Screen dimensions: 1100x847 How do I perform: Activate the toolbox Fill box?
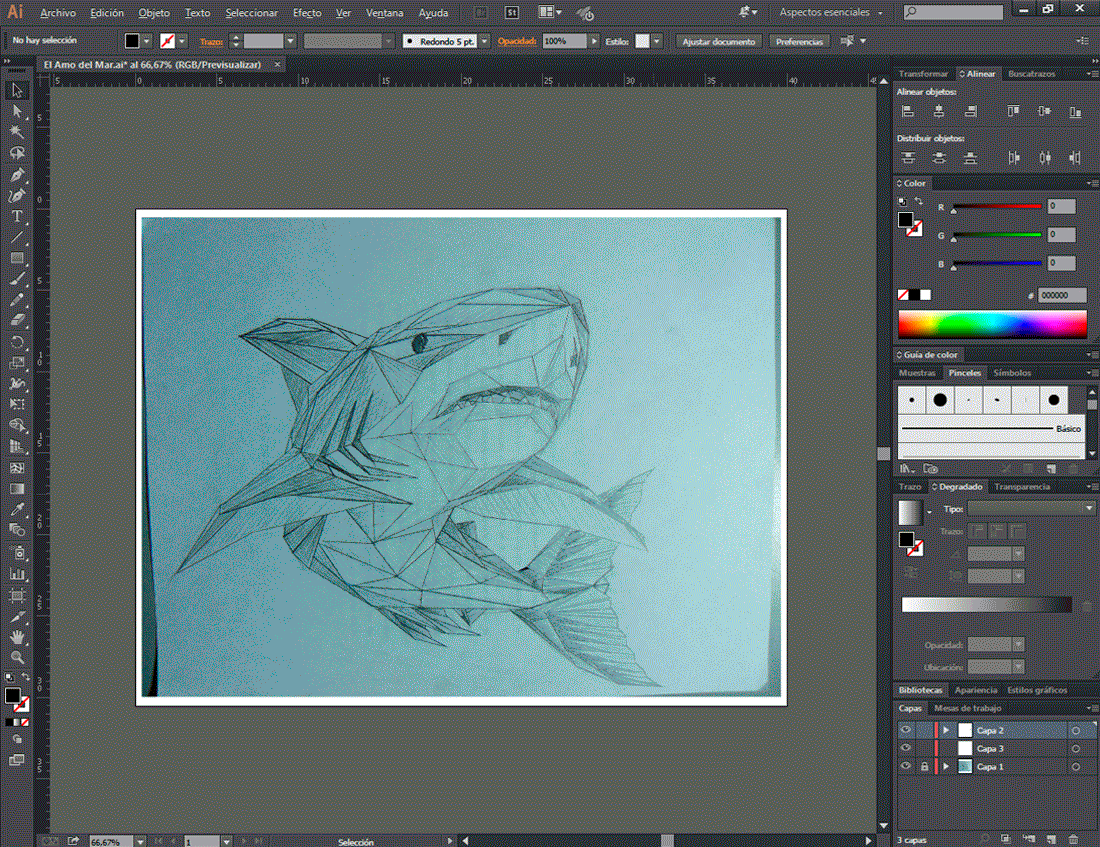click(13, 695)
